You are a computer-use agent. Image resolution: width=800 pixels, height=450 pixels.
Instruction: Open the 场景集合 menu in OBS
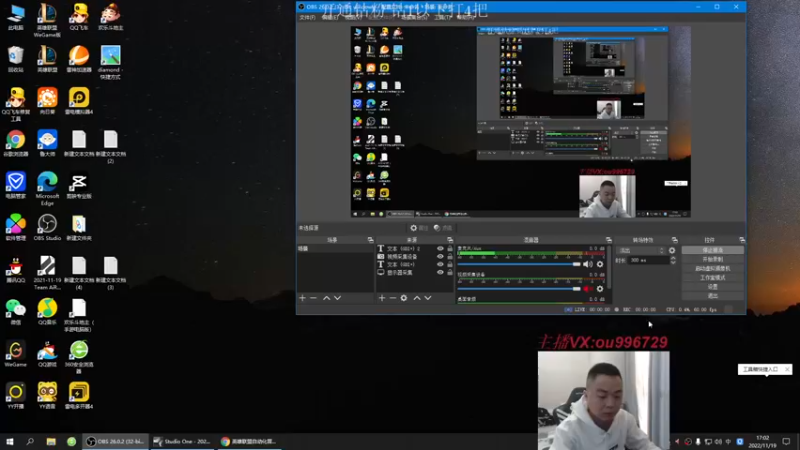click(x=414, y=17)
